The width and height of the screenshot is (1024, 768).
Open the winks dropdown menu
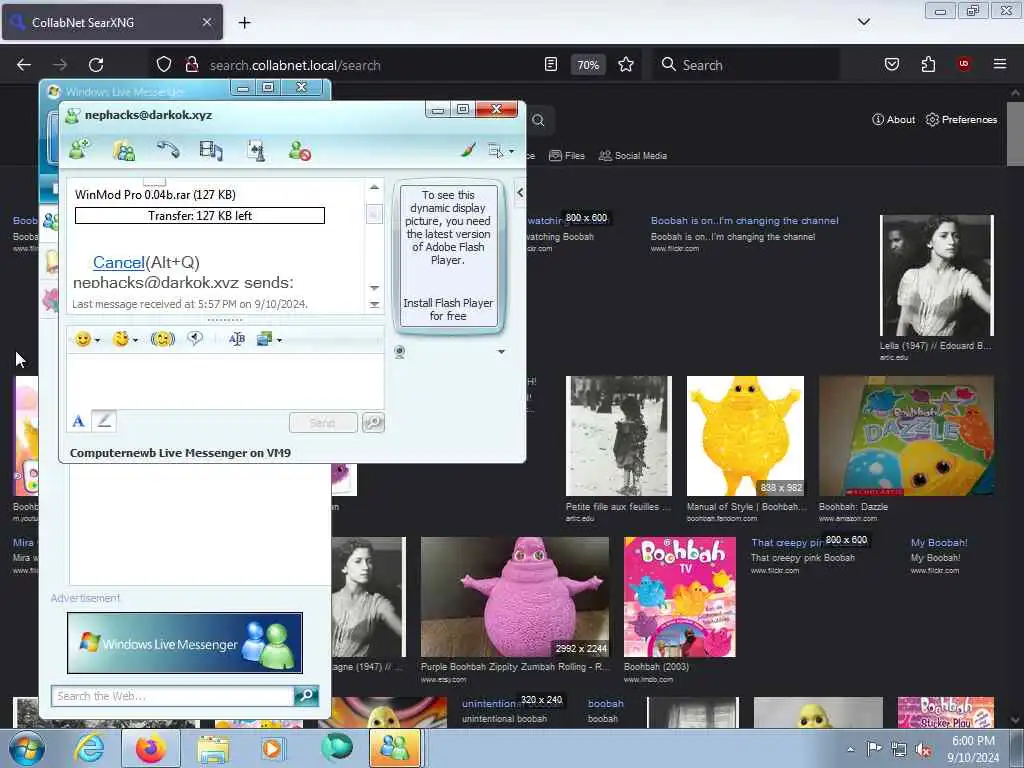pyautogui.click(x=125, y=339)
